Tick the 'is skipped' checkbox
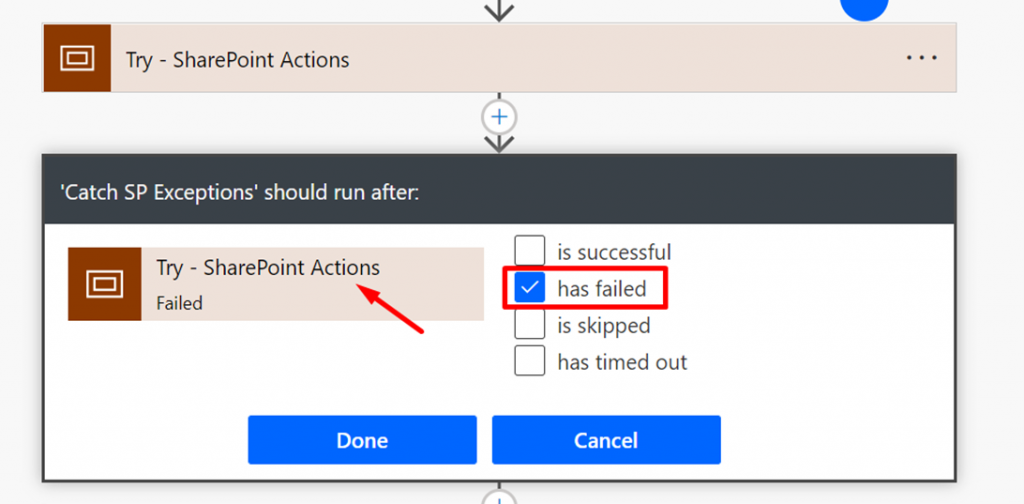 [530, 325]
